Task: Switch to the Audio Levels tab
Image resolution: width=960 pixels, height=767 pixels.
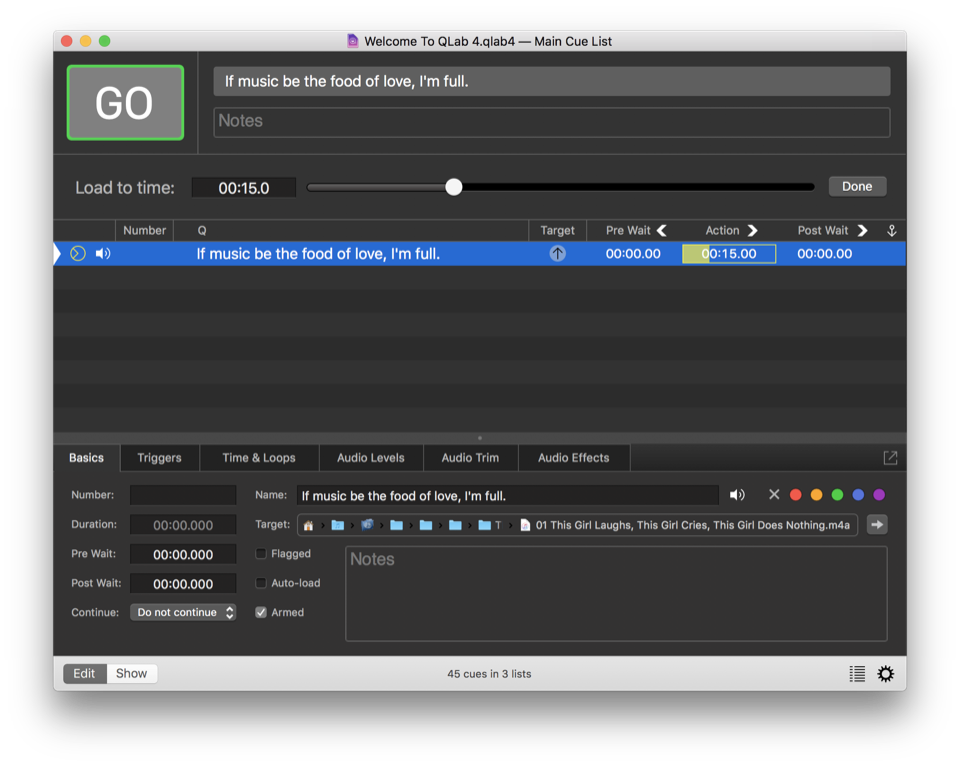Action: point(370,458)
